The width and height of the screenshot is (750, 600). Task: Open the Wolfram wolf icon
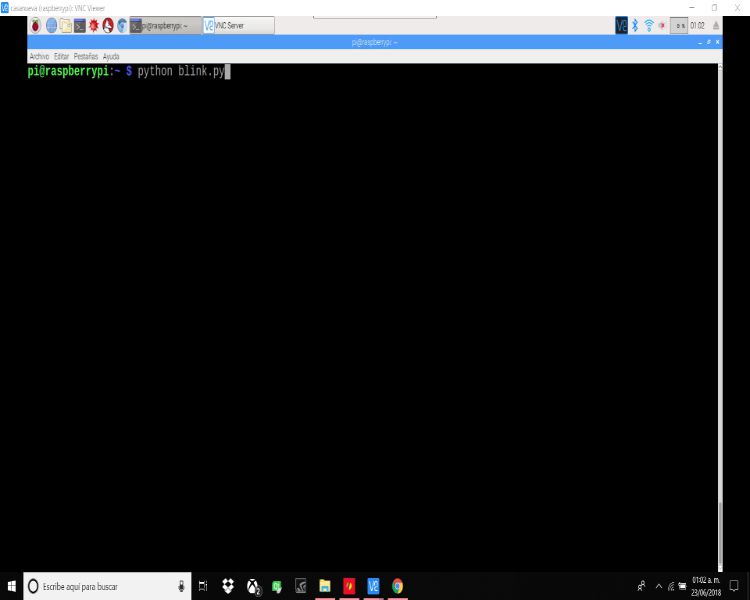pyautogui.click(x=108, y=26)
